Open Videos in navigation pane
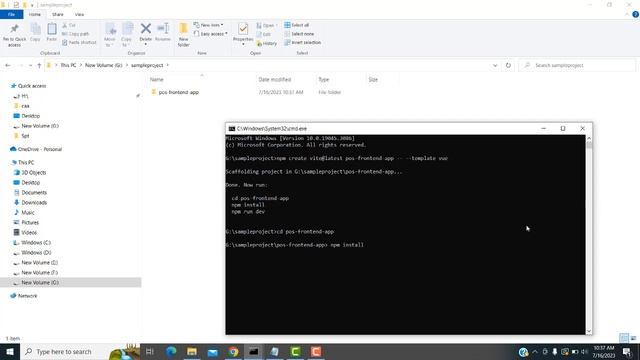Screen dimensions: 640x360 pyautogui.click(x=29, y=233)
